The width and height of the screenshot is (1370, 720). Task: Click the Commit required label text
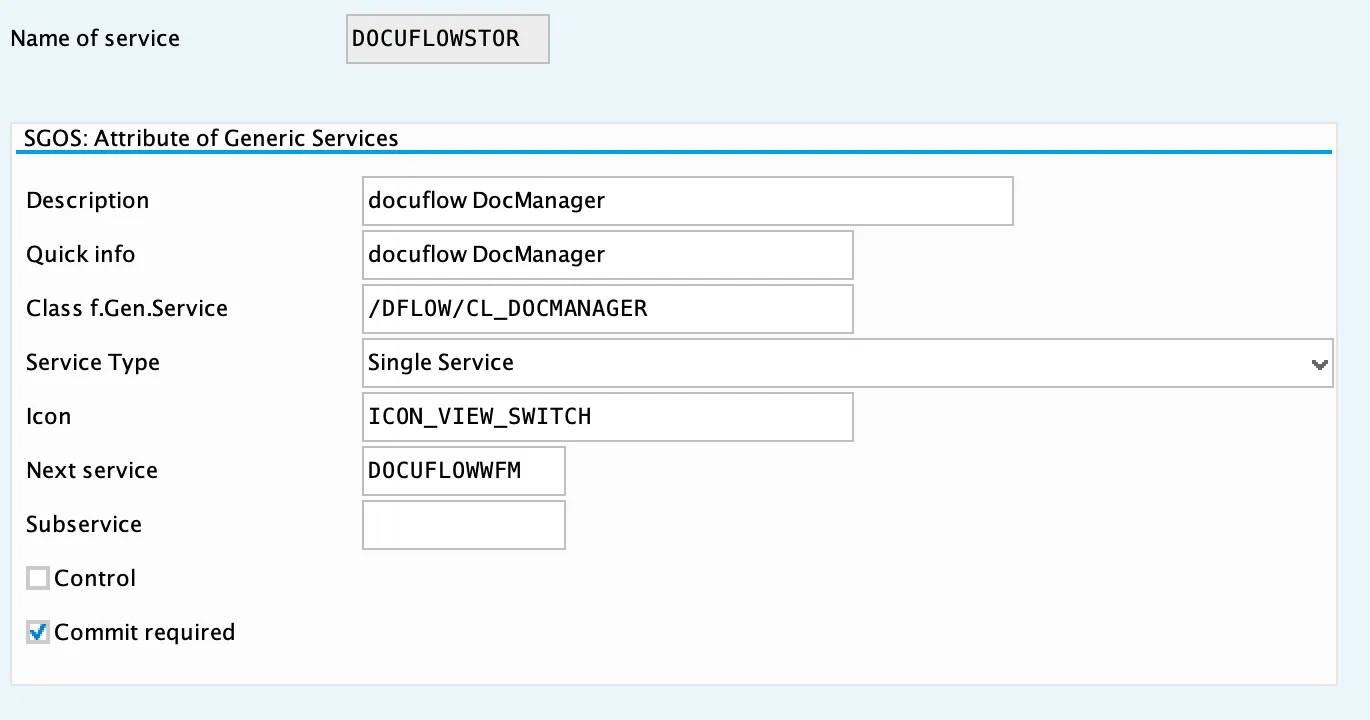click(145, 632)
